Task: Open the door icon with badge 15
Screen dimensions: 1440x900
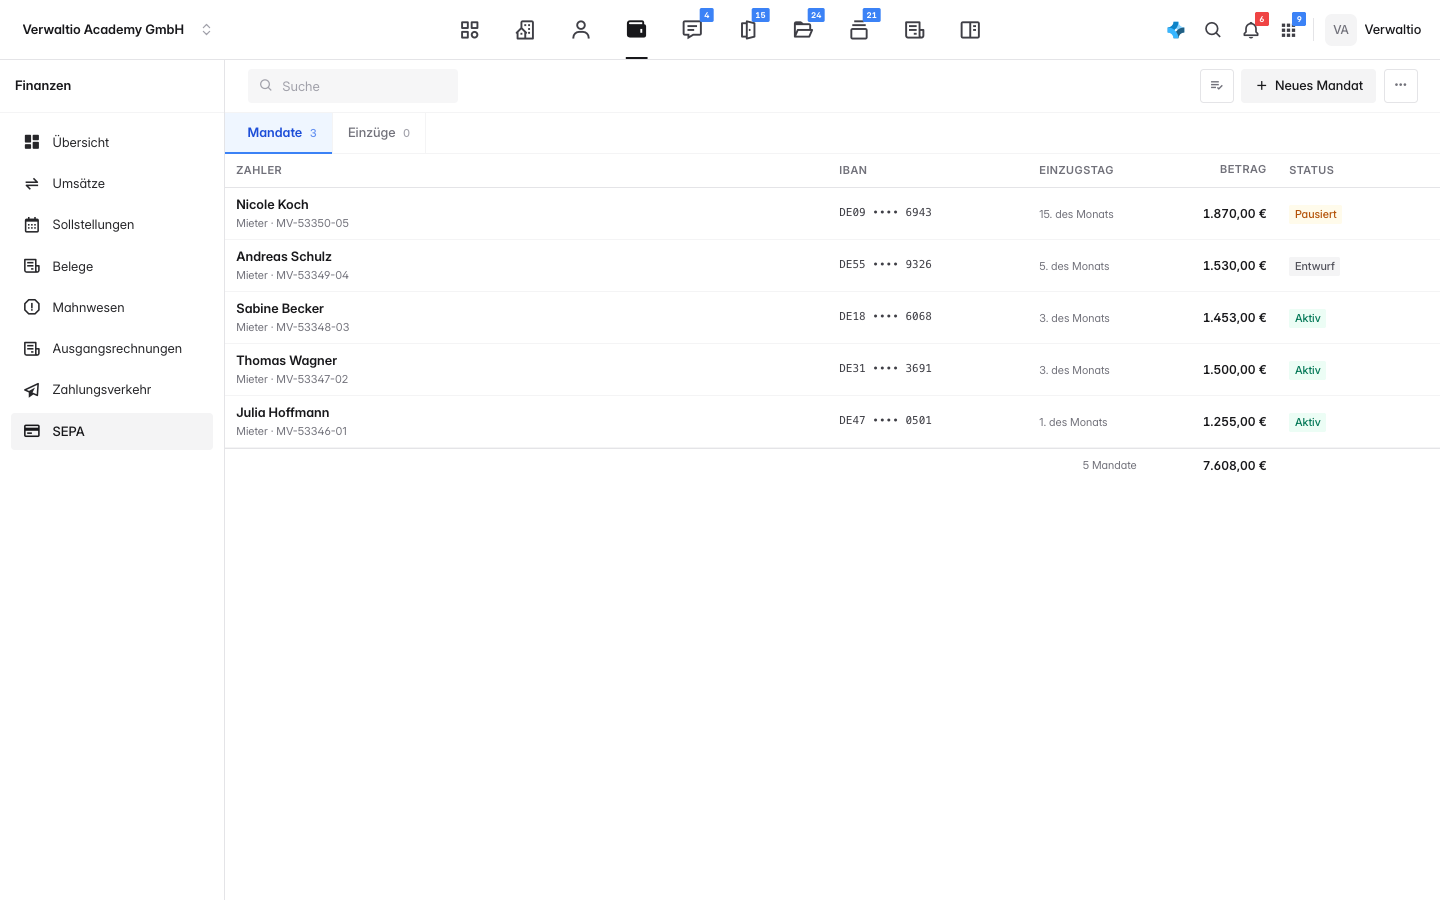Action: (x=748, y=30)
